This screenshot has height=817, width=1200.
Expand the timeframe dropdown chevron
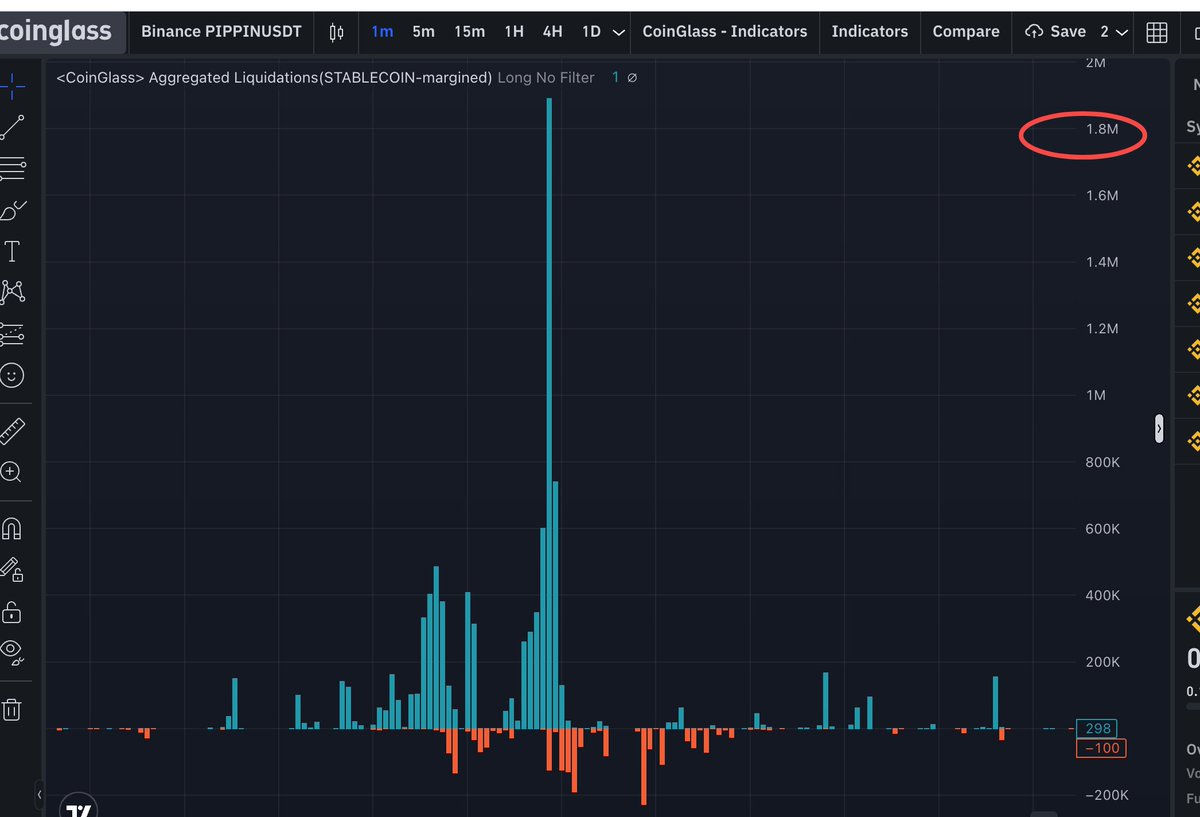click(x=619, y=32)
